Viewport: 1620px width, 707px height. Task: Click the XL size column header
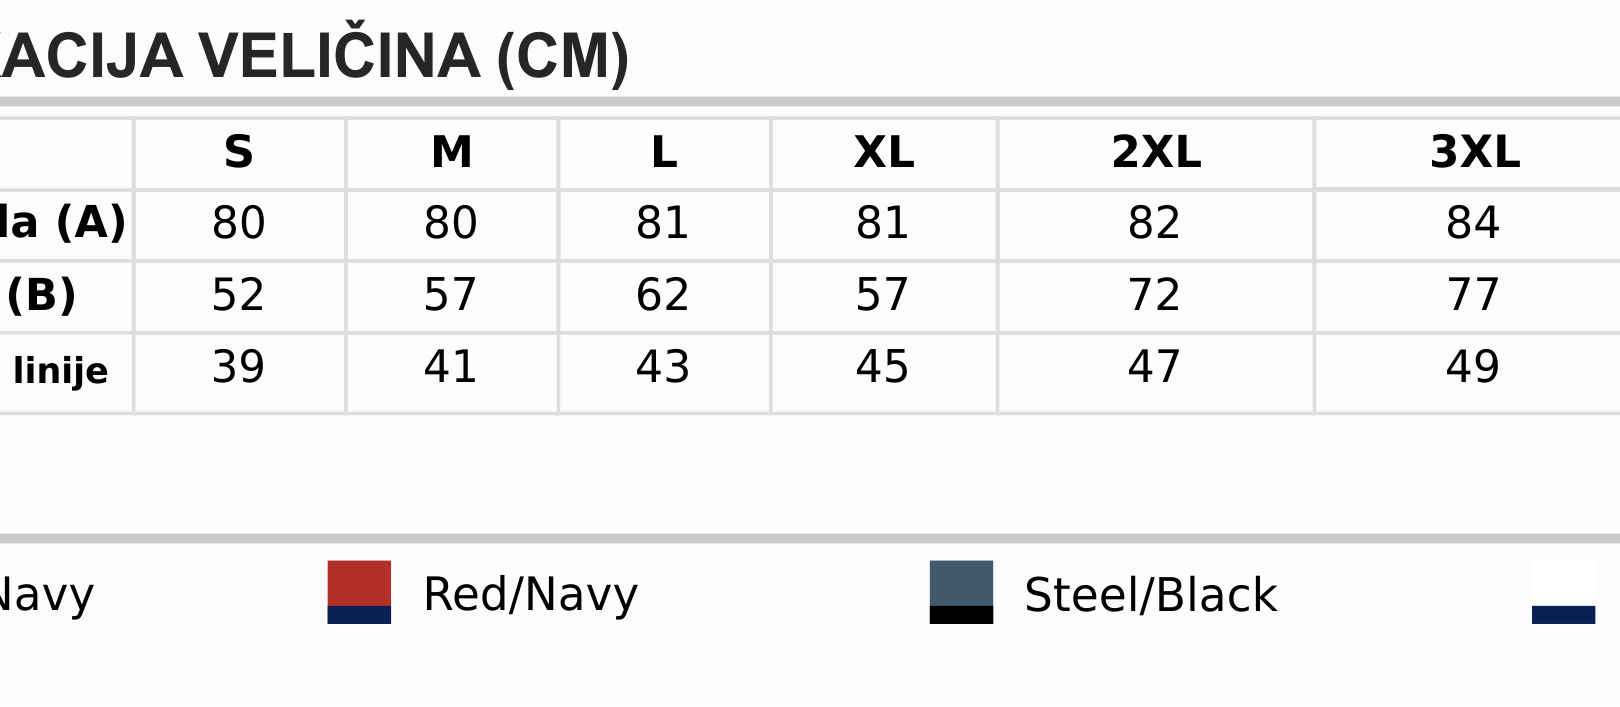[884, 153]
